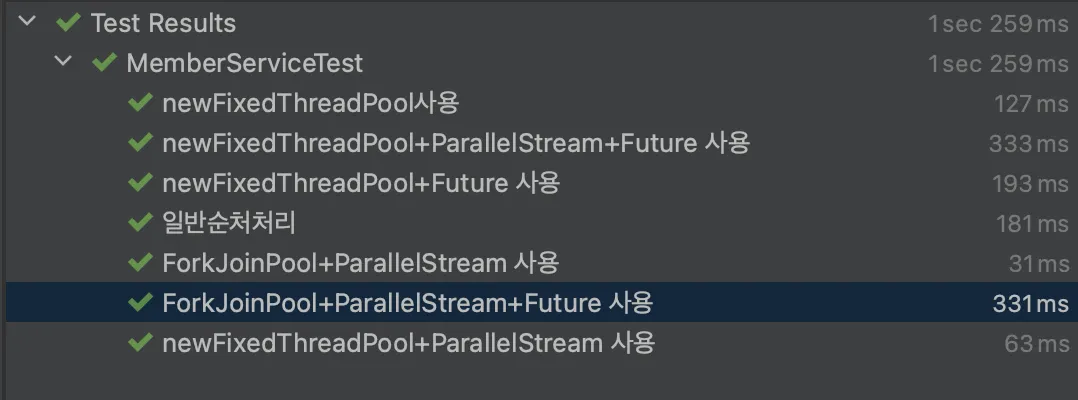Select newFixedThreadPool+ParallelStream+Future 사용 test
Image resolution: width=1078 pixels, height=400 pixels.
[x=455, y=143]
